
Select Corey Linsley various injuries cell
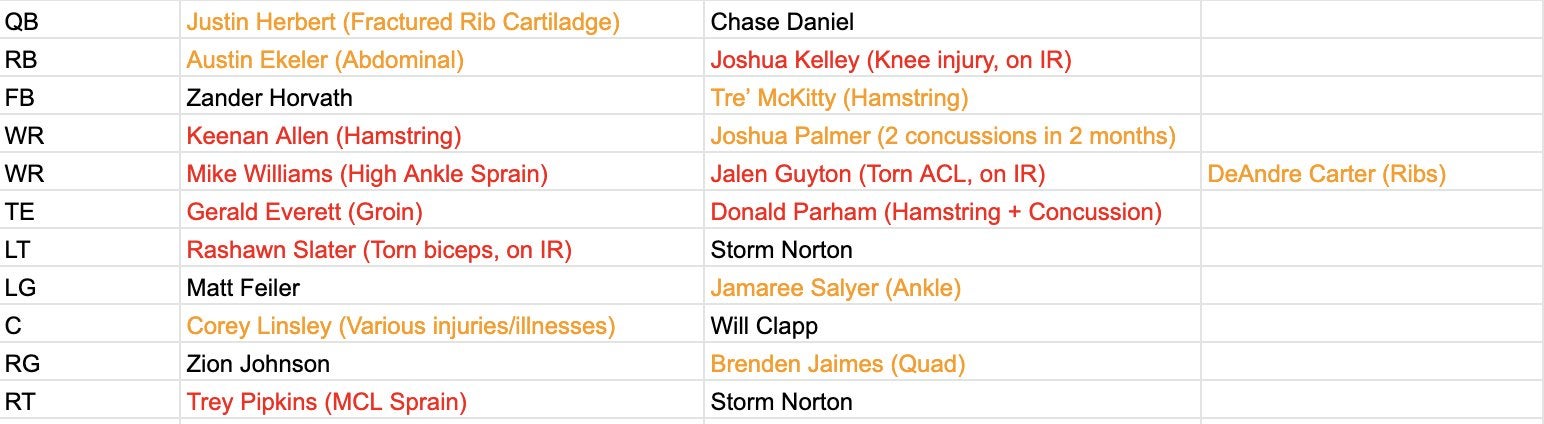tap(401, 326)
